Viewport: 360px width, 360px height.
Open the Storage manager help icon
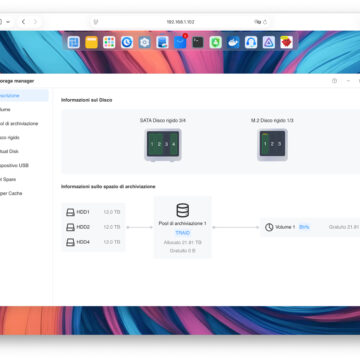coord(334,81)
